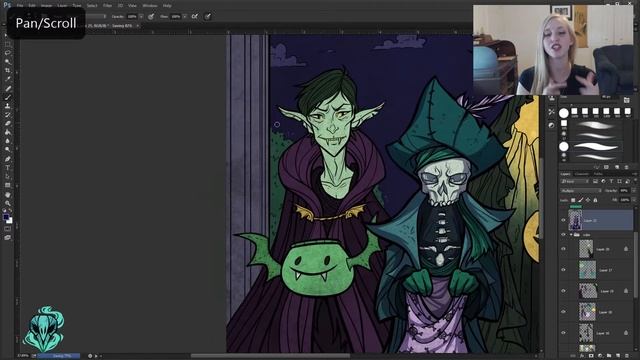
Task: Select the Eraser tool
Action: coord(7,123)
